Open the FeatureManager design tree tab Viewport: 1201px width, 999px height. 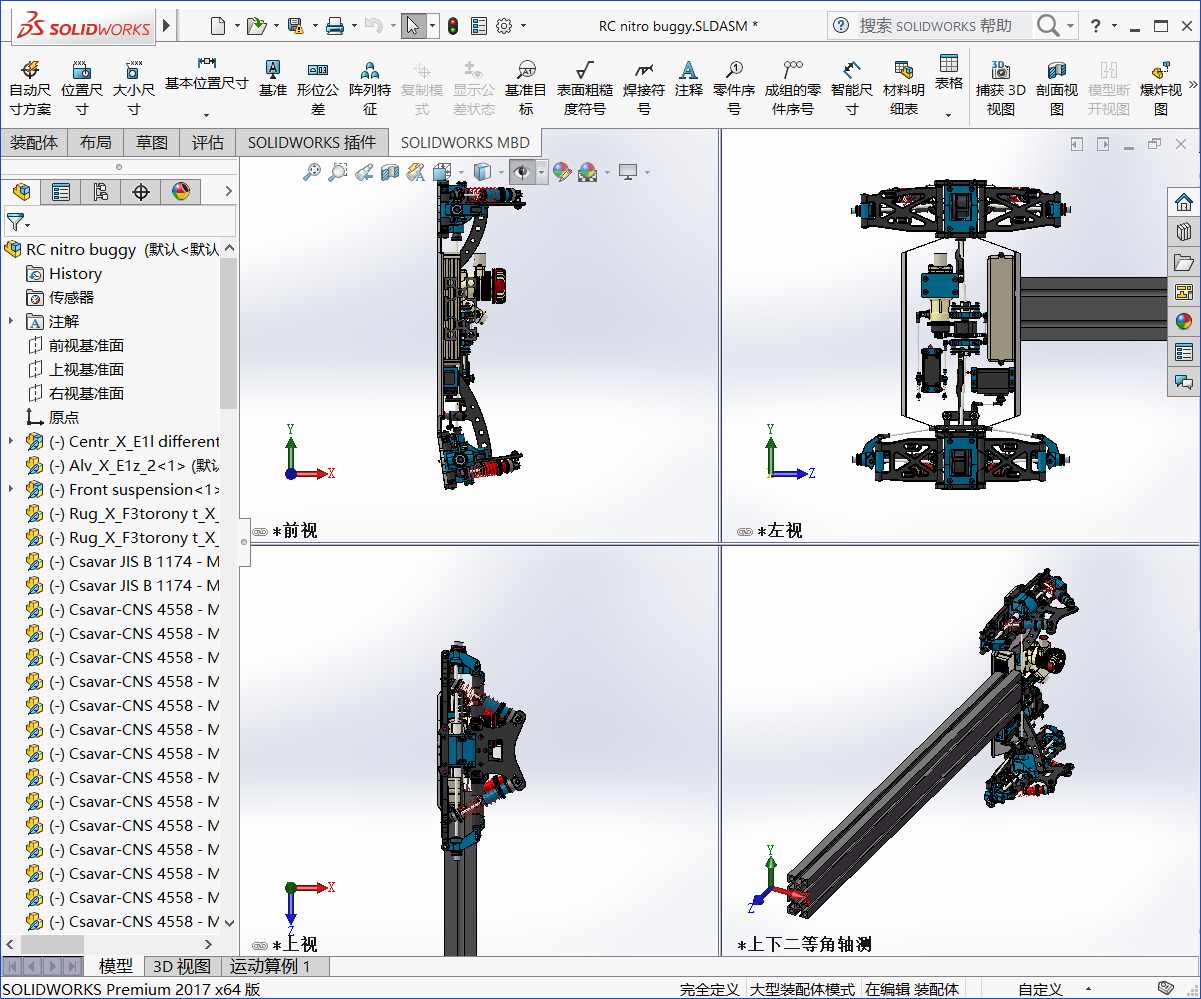pos(21,192)
